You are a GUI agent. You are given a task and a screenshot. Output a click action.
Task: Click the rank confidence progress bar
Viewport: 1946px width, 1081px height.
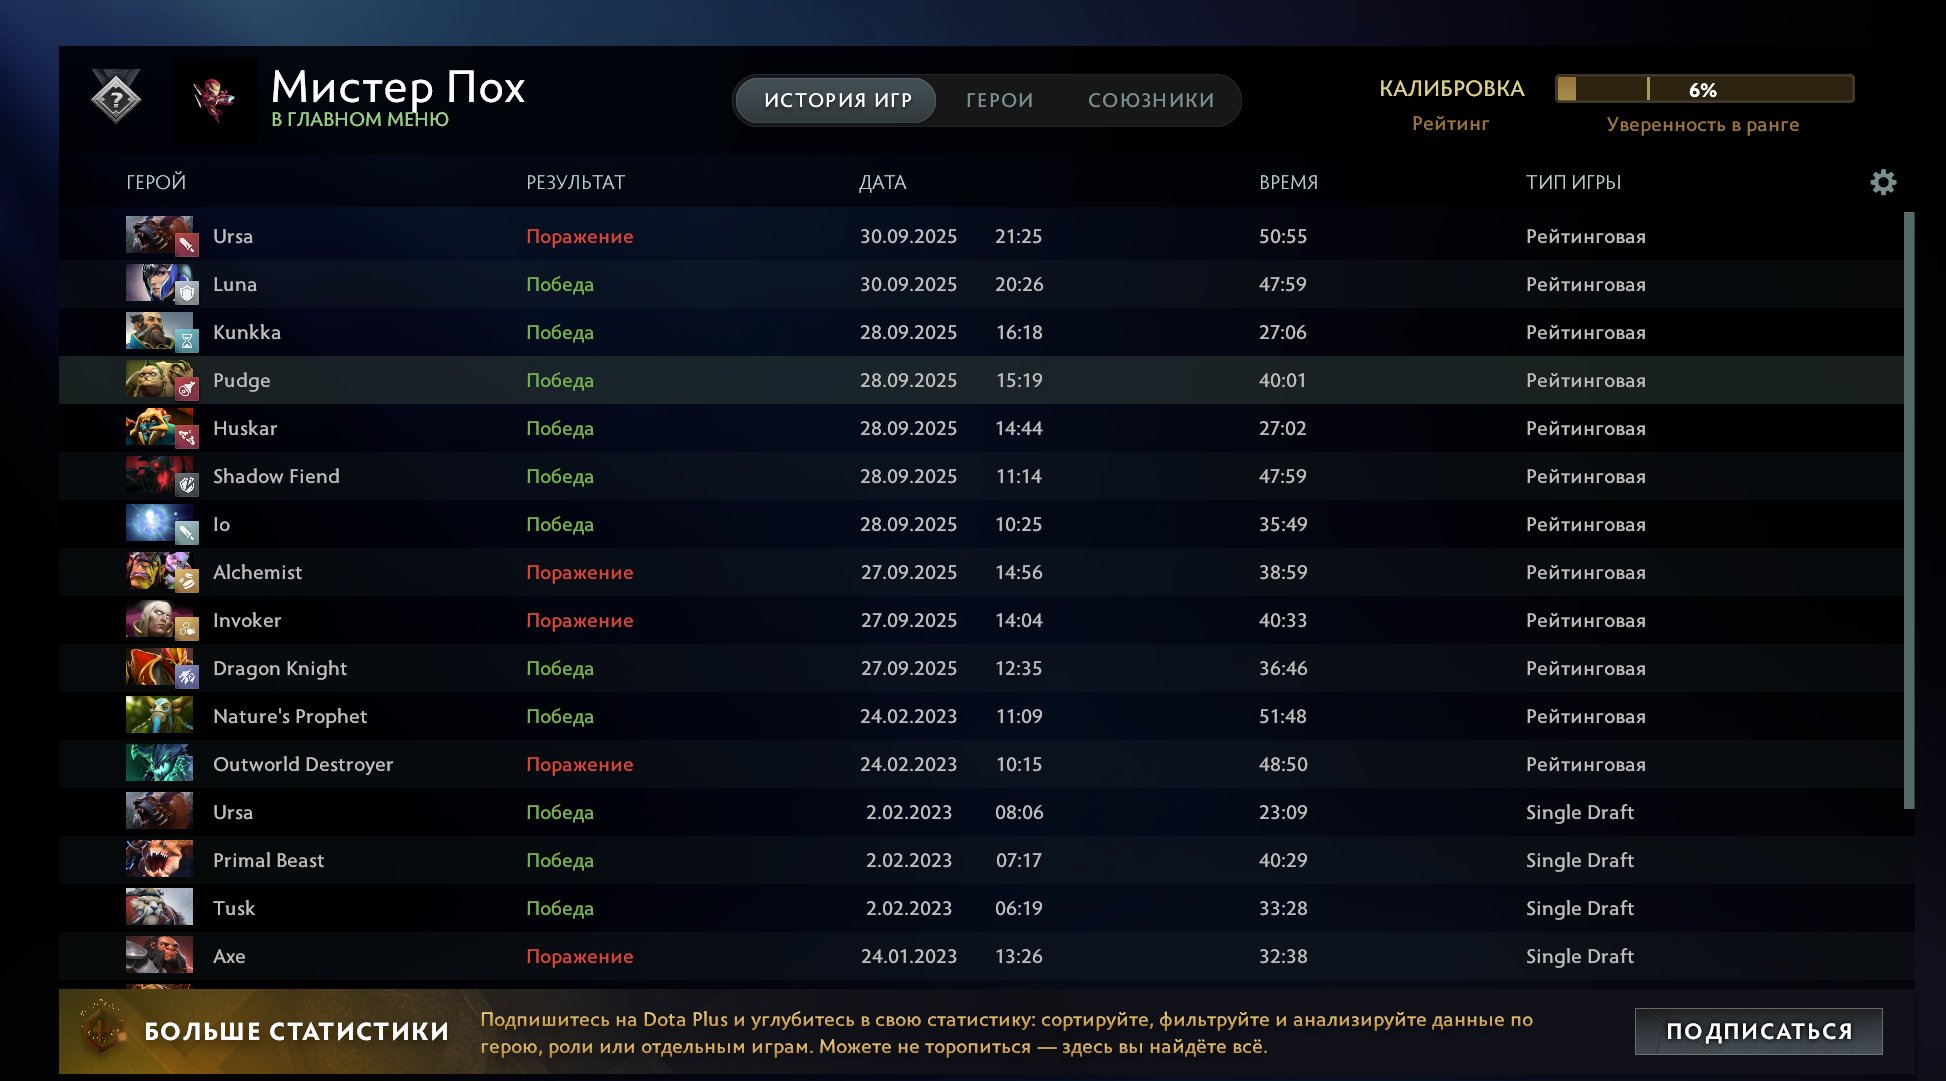[x=1704, y=89]
